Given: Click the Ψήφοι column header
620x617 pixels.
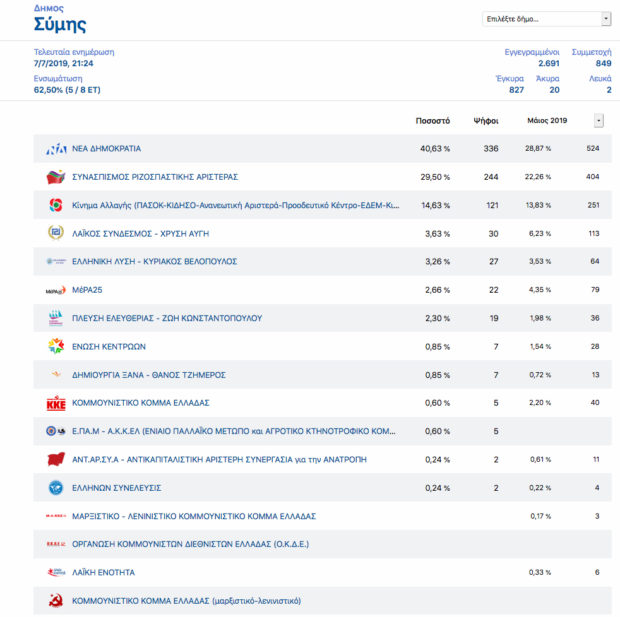Looking at the screenshot, I should click(486, 121).
